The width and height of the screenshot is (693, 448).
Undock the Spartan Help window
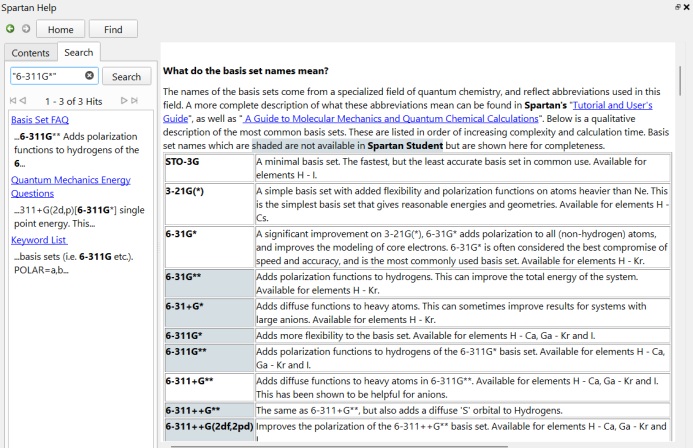coord(678,7)
